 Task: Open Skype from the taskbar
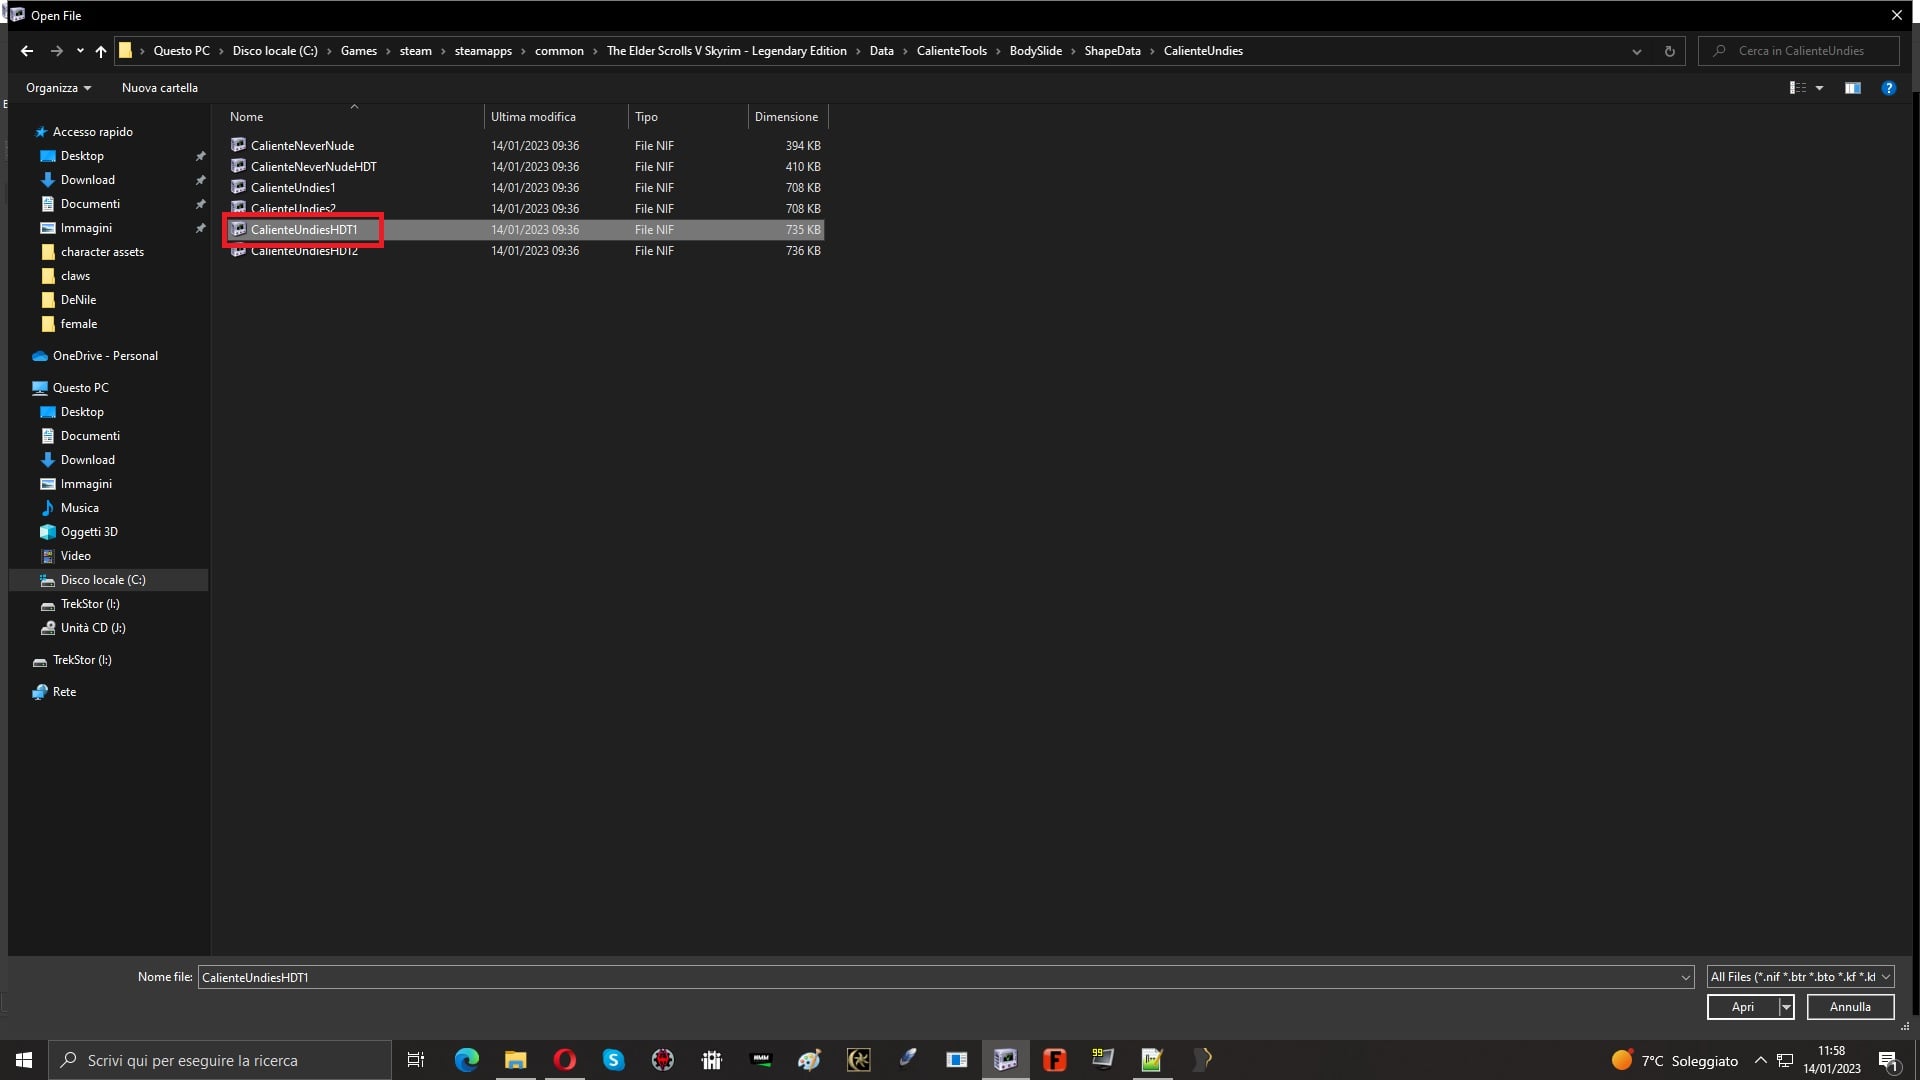613,1060
